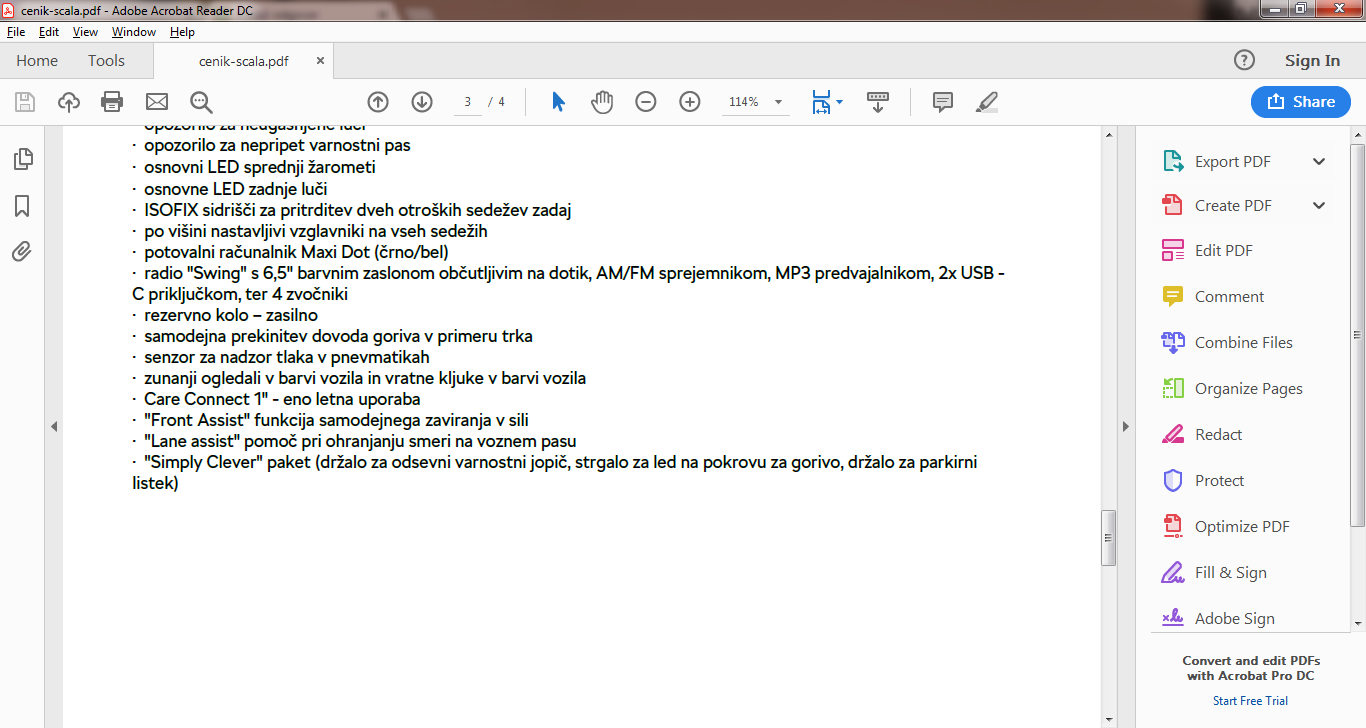This screenshot has width=1366, height=728.
Task: Collapse left navigation pane arrow
Action: (54, 426)
